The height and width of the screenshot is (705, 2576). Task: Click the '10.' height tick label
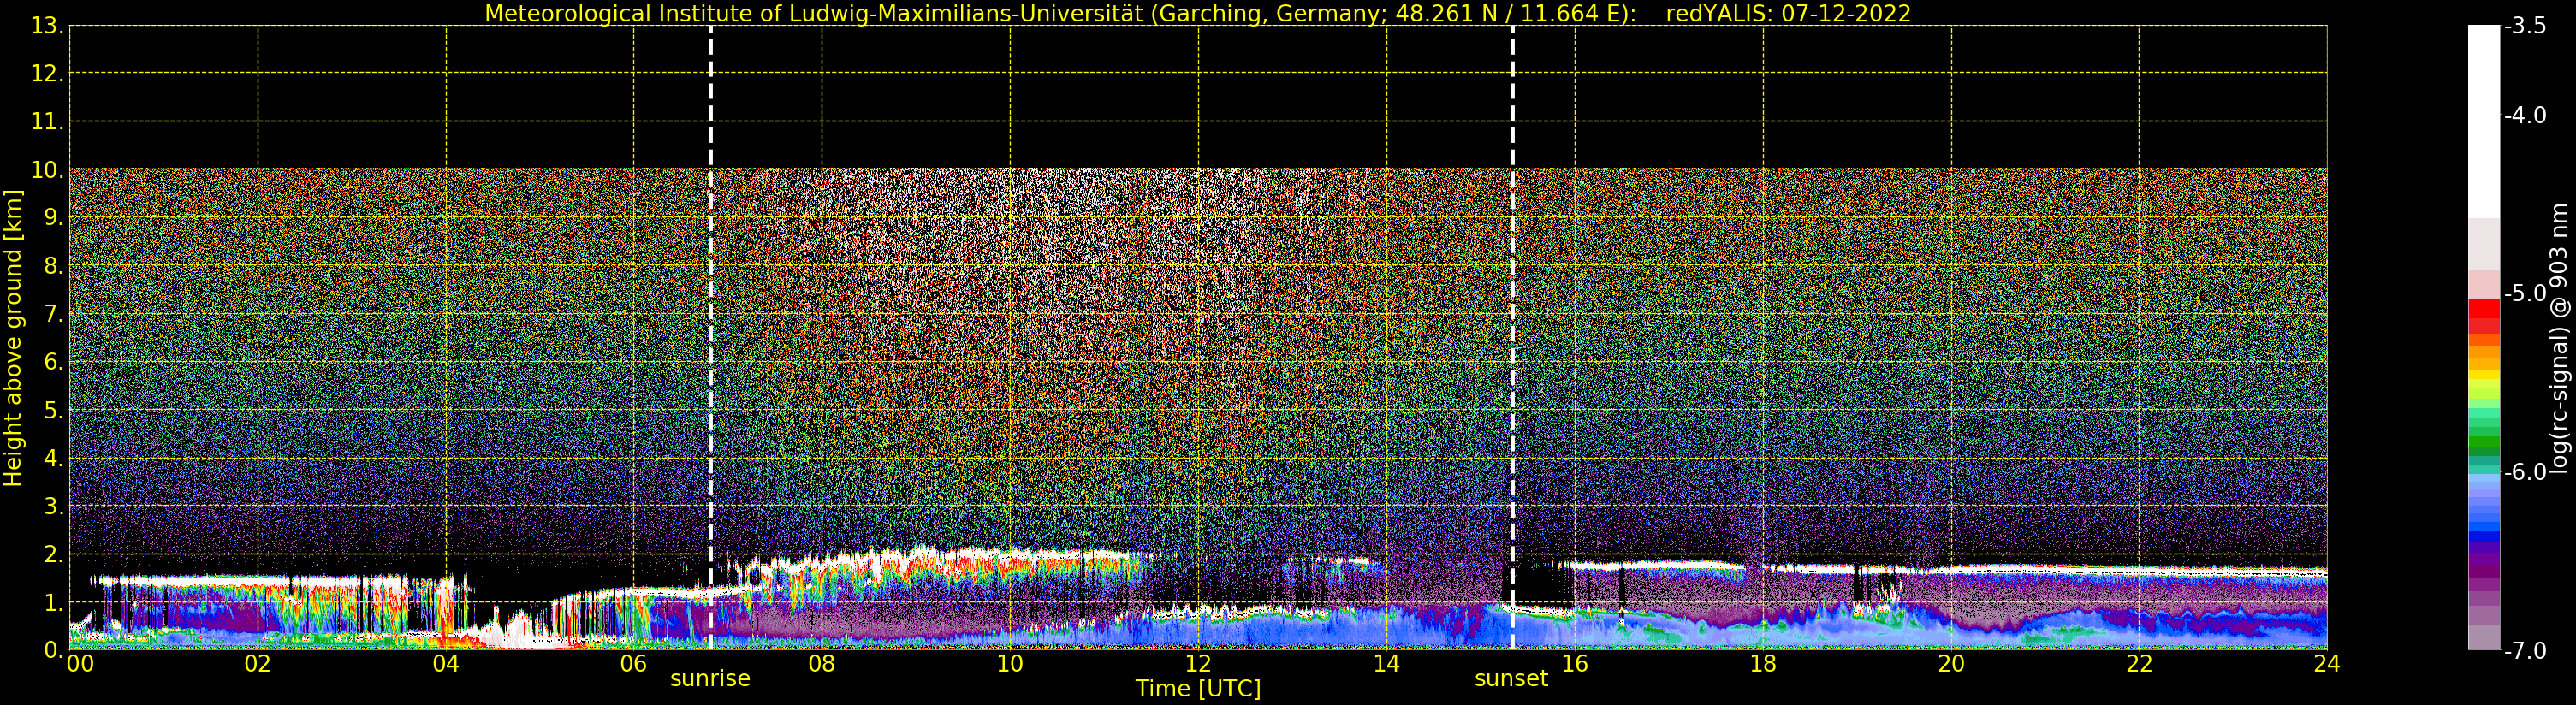tap(47, 170)
